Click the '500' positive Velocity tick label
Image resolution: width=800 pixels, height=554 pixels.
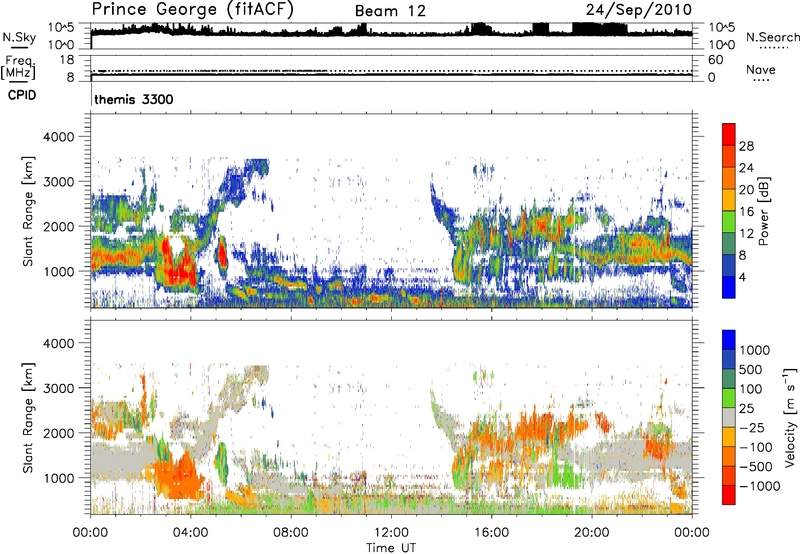coord(751,369)
